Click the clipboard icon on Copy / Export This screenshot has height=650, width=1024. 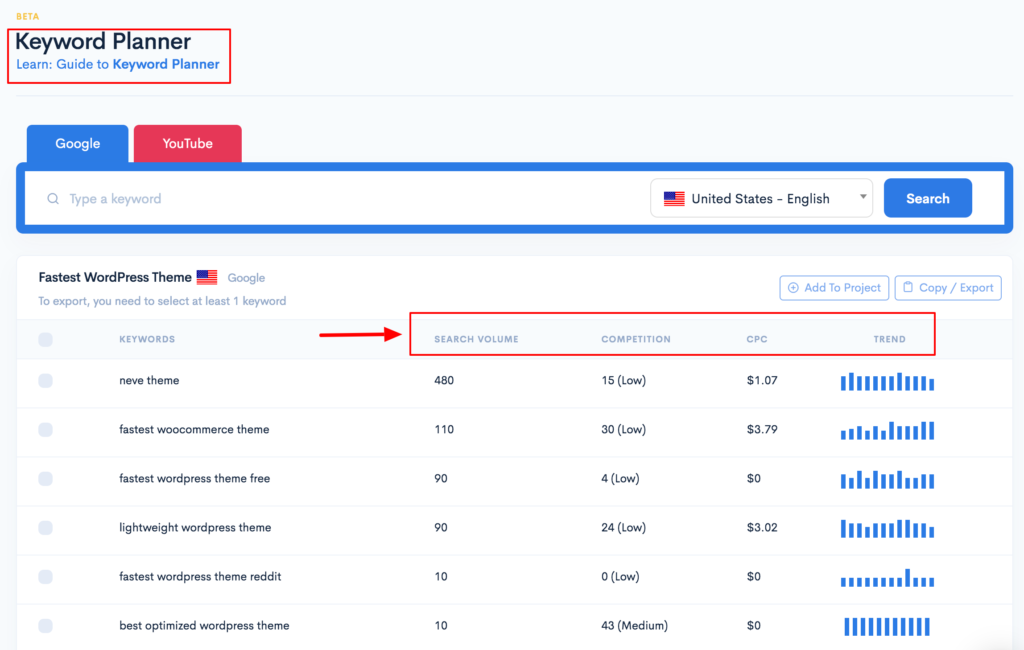(x=908, y=287)
